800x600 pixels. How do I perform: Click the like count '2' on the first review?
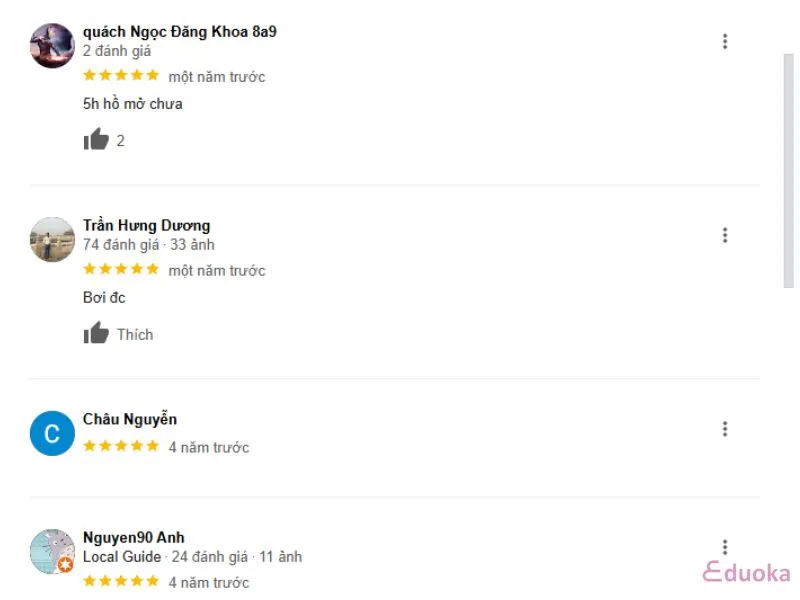[119, 140]
